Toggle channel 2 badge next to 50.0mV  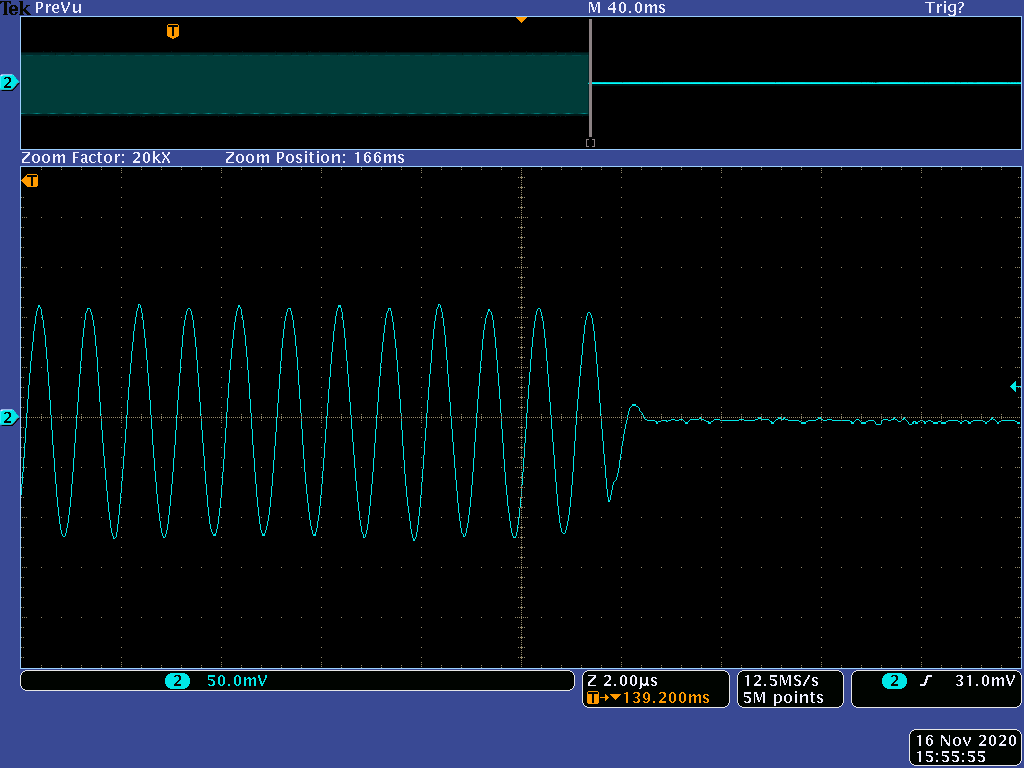tap(177, 681)
